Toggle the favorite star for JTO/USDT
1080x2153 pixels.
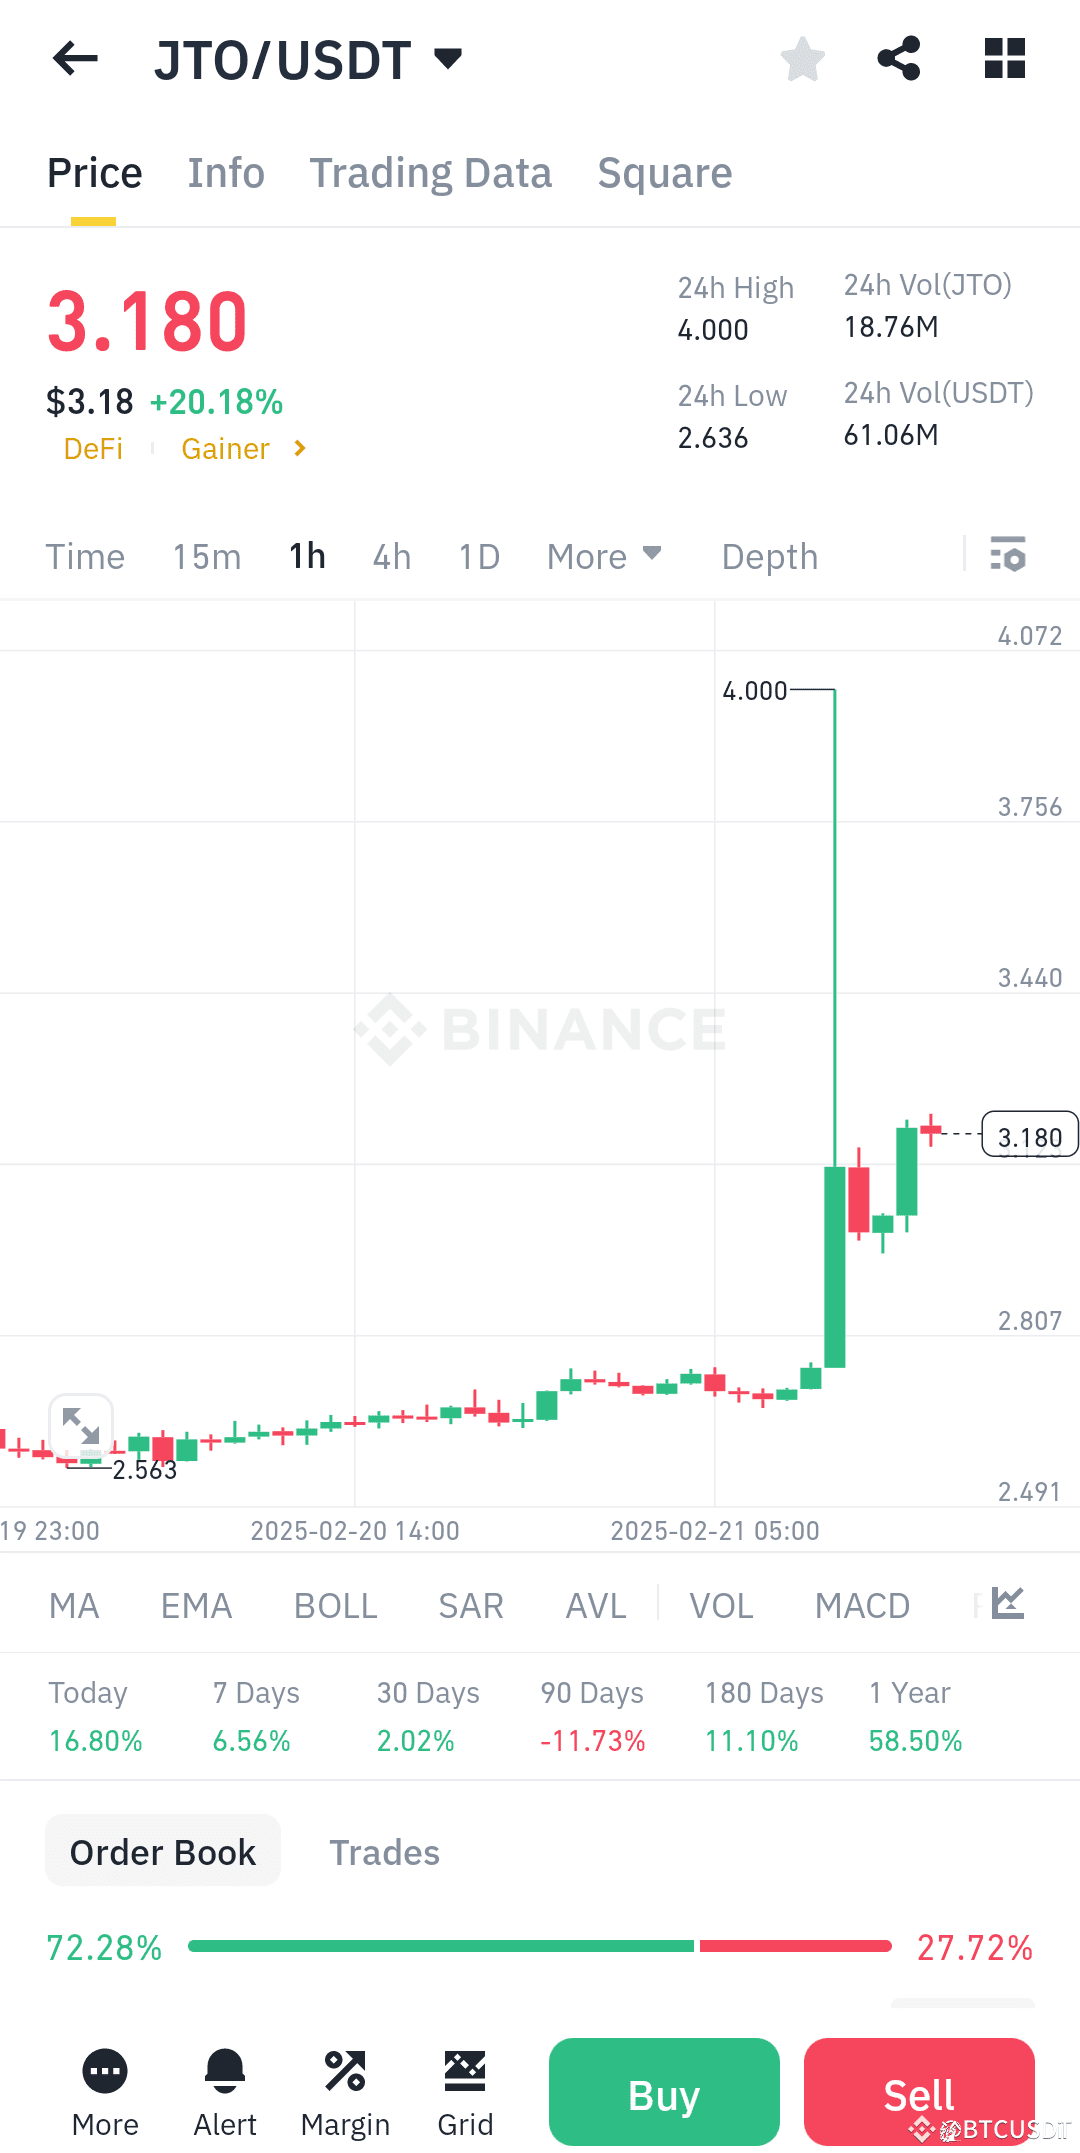802,59
